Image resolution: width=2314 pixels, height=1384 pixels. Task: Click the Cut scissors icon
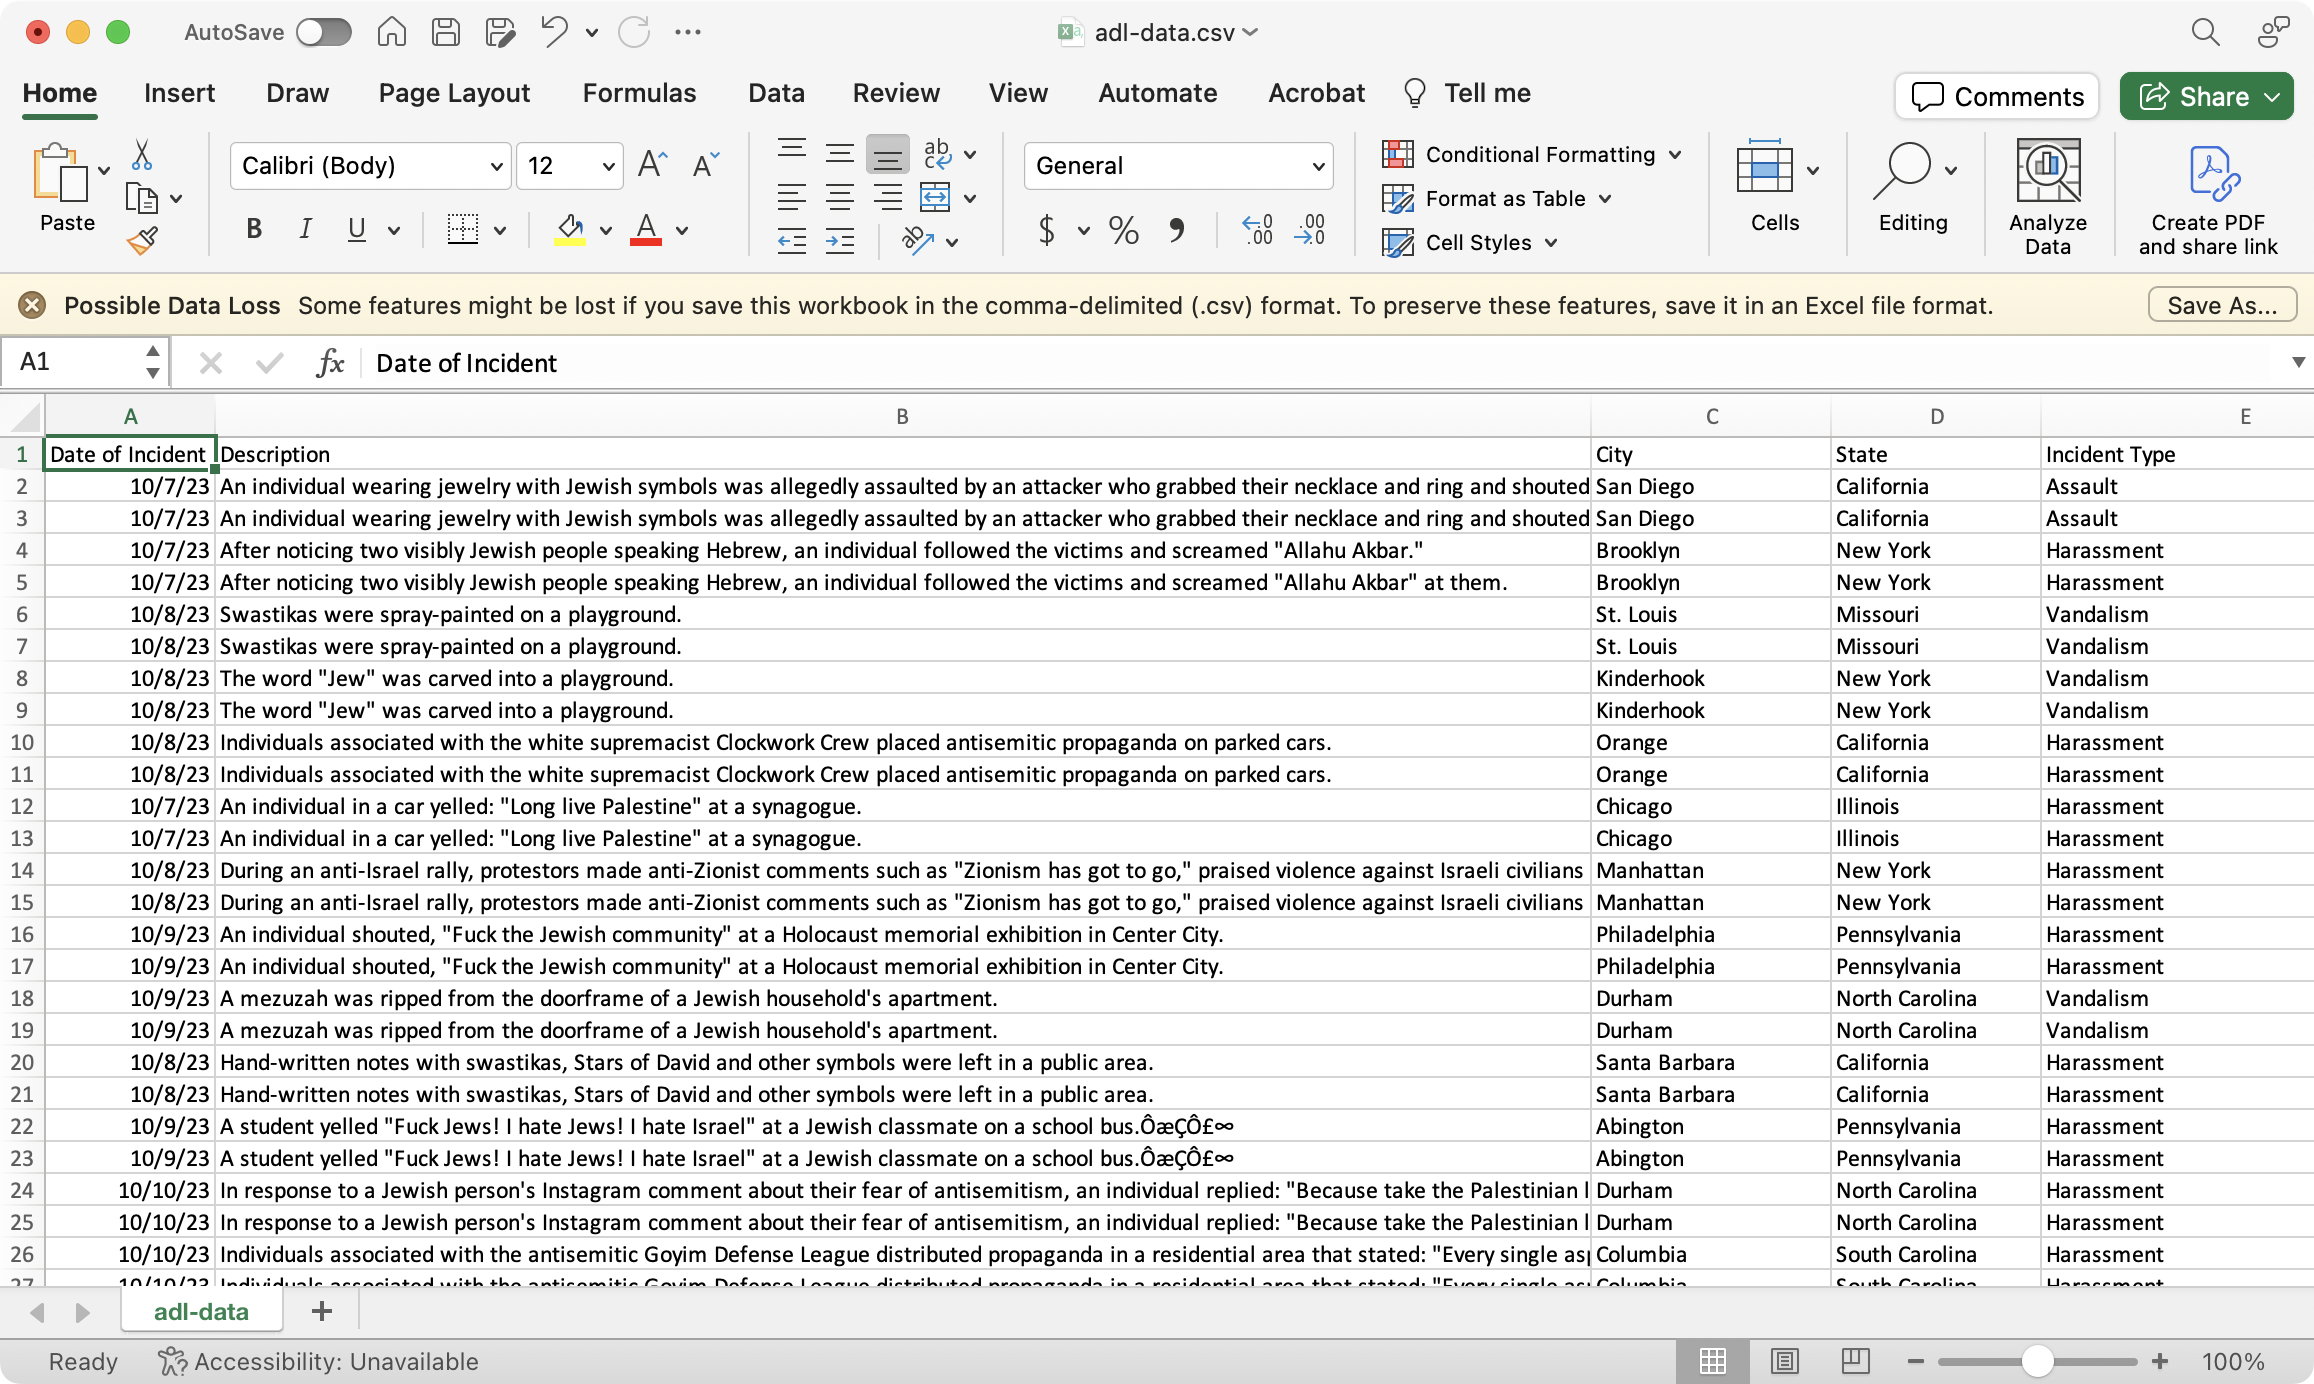point(142,155)
